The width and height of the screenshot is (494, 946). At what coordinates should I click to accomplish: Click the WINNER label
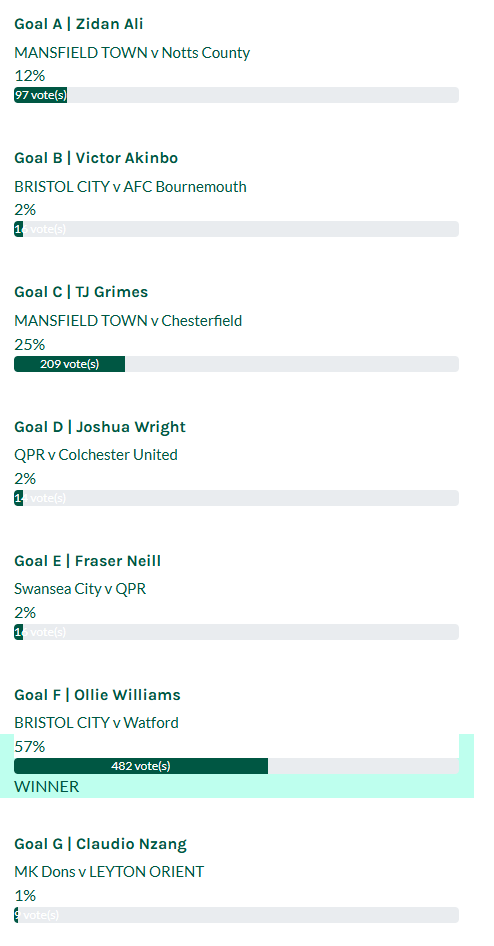pos(46,787)
